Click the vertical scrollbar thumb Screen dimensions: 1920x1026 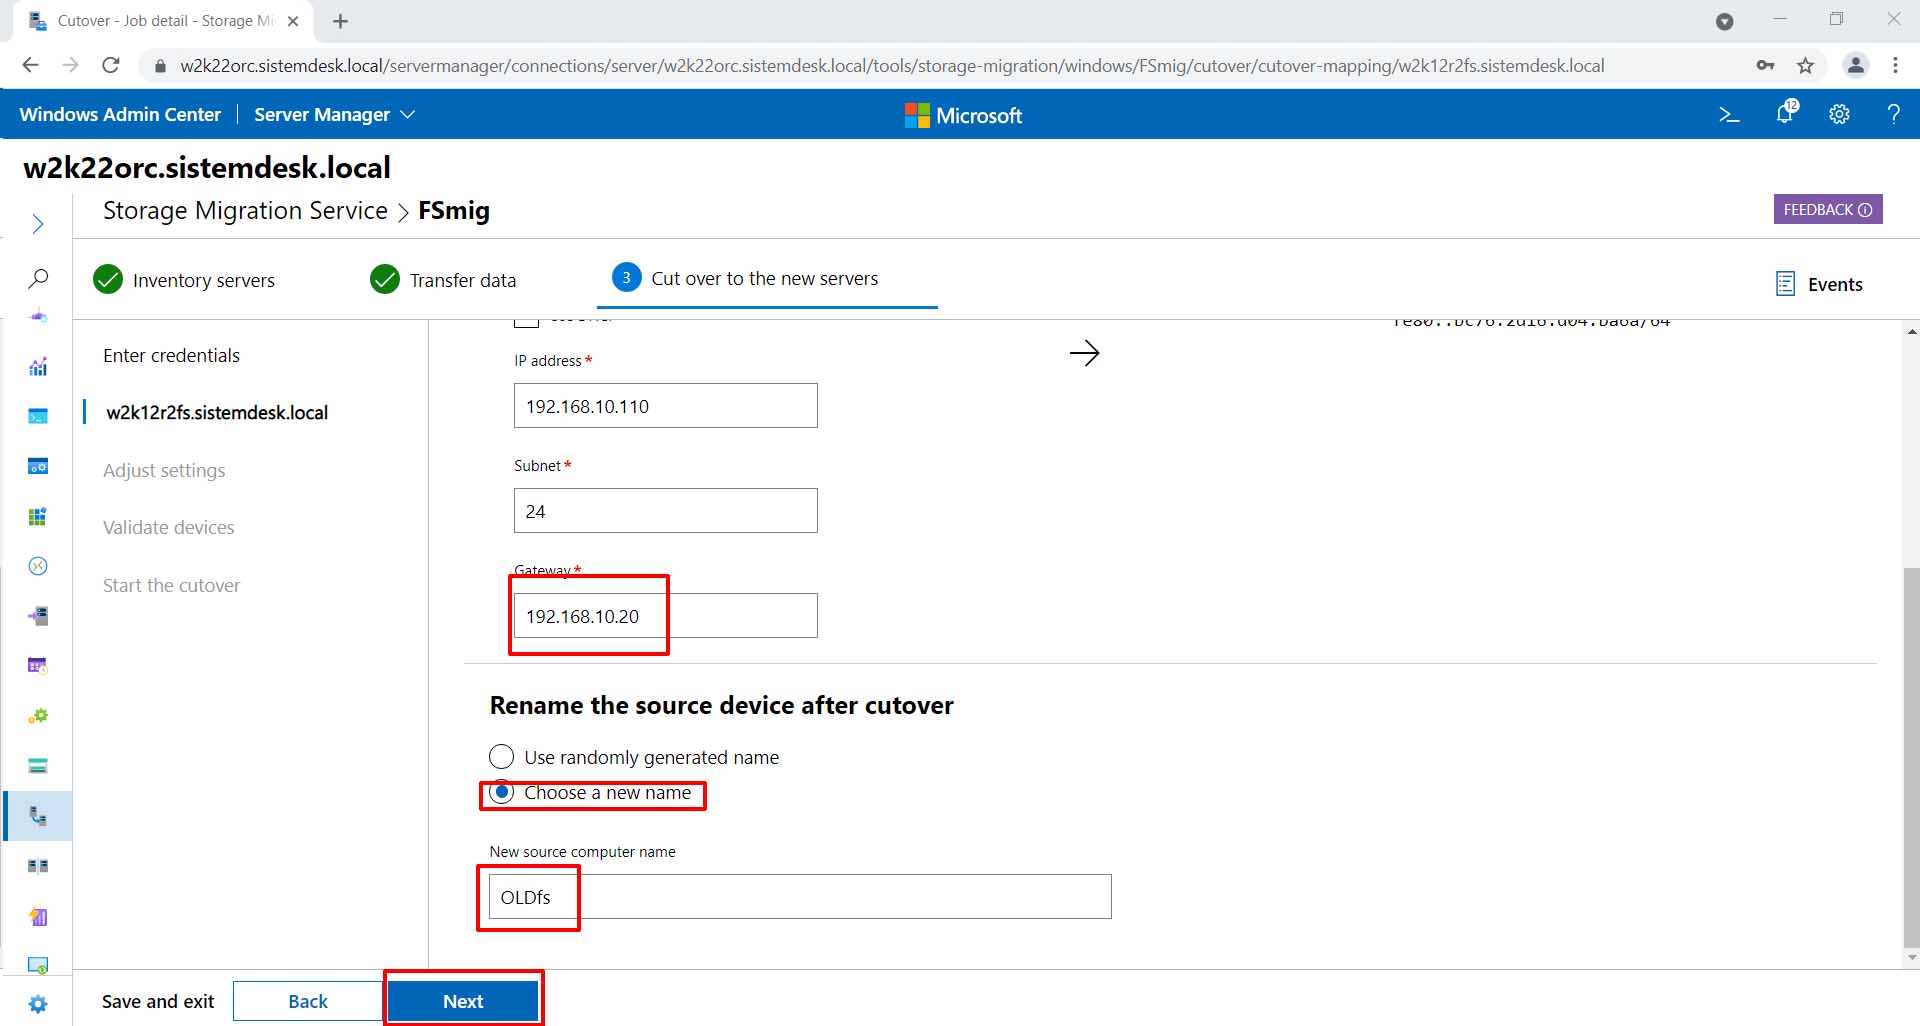(x=1911, y=757)
